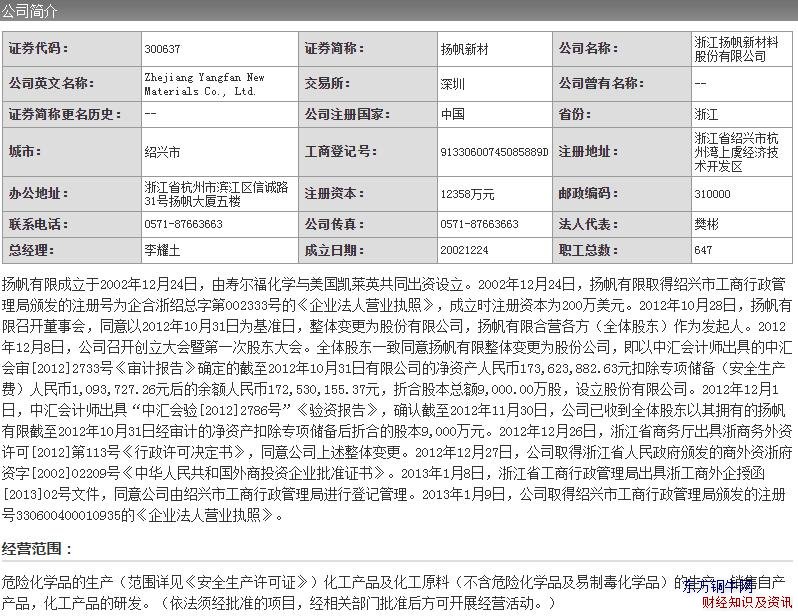This screenshot has height=616, width=798.
Task: Select business registration number 91330600745085889D
Action: click(x=495, y=152)
